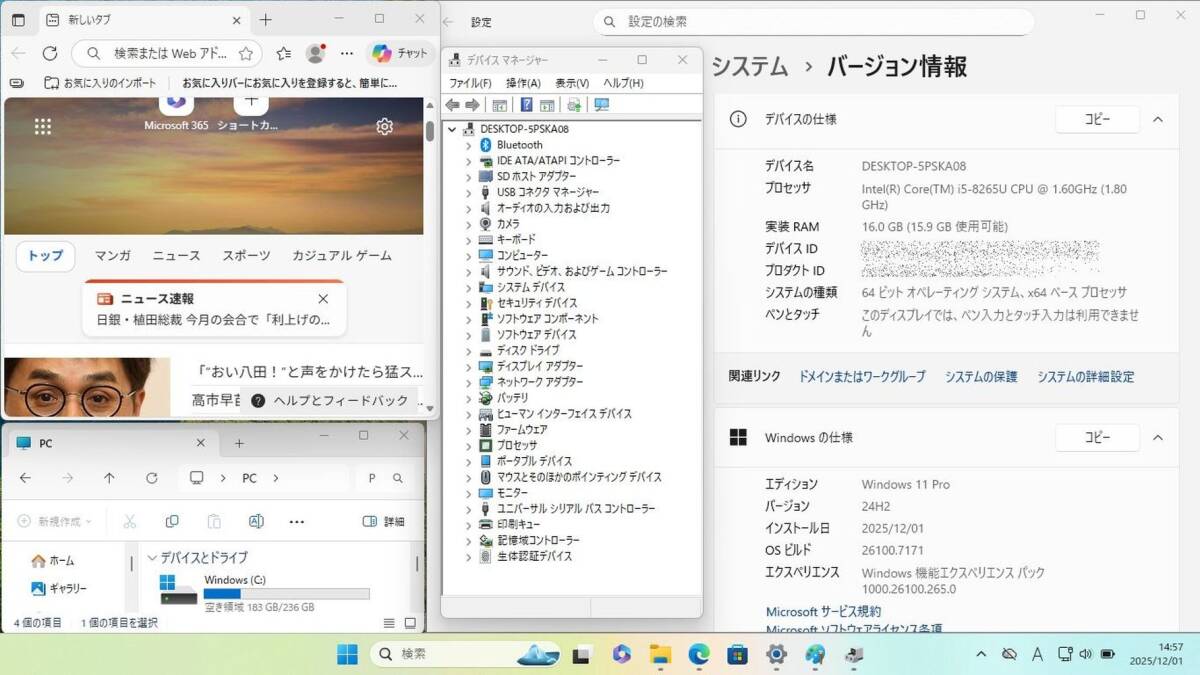1200x675 pixels.
Task: Click the Device Manager back arrow icon
Action: click(x=452, y=105)
